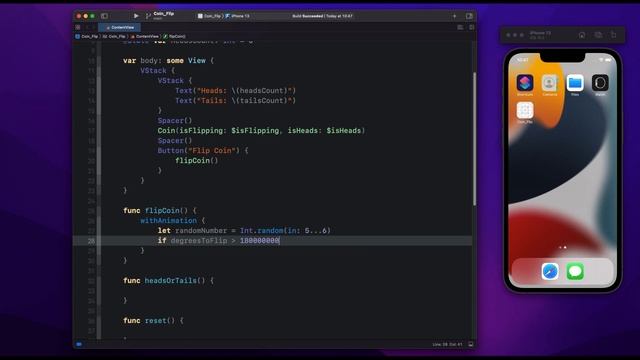Open the Coin_Flip scheme selector
Viewport: 640px width, 360px height.
pyautogui.click(x=209, y=16)
